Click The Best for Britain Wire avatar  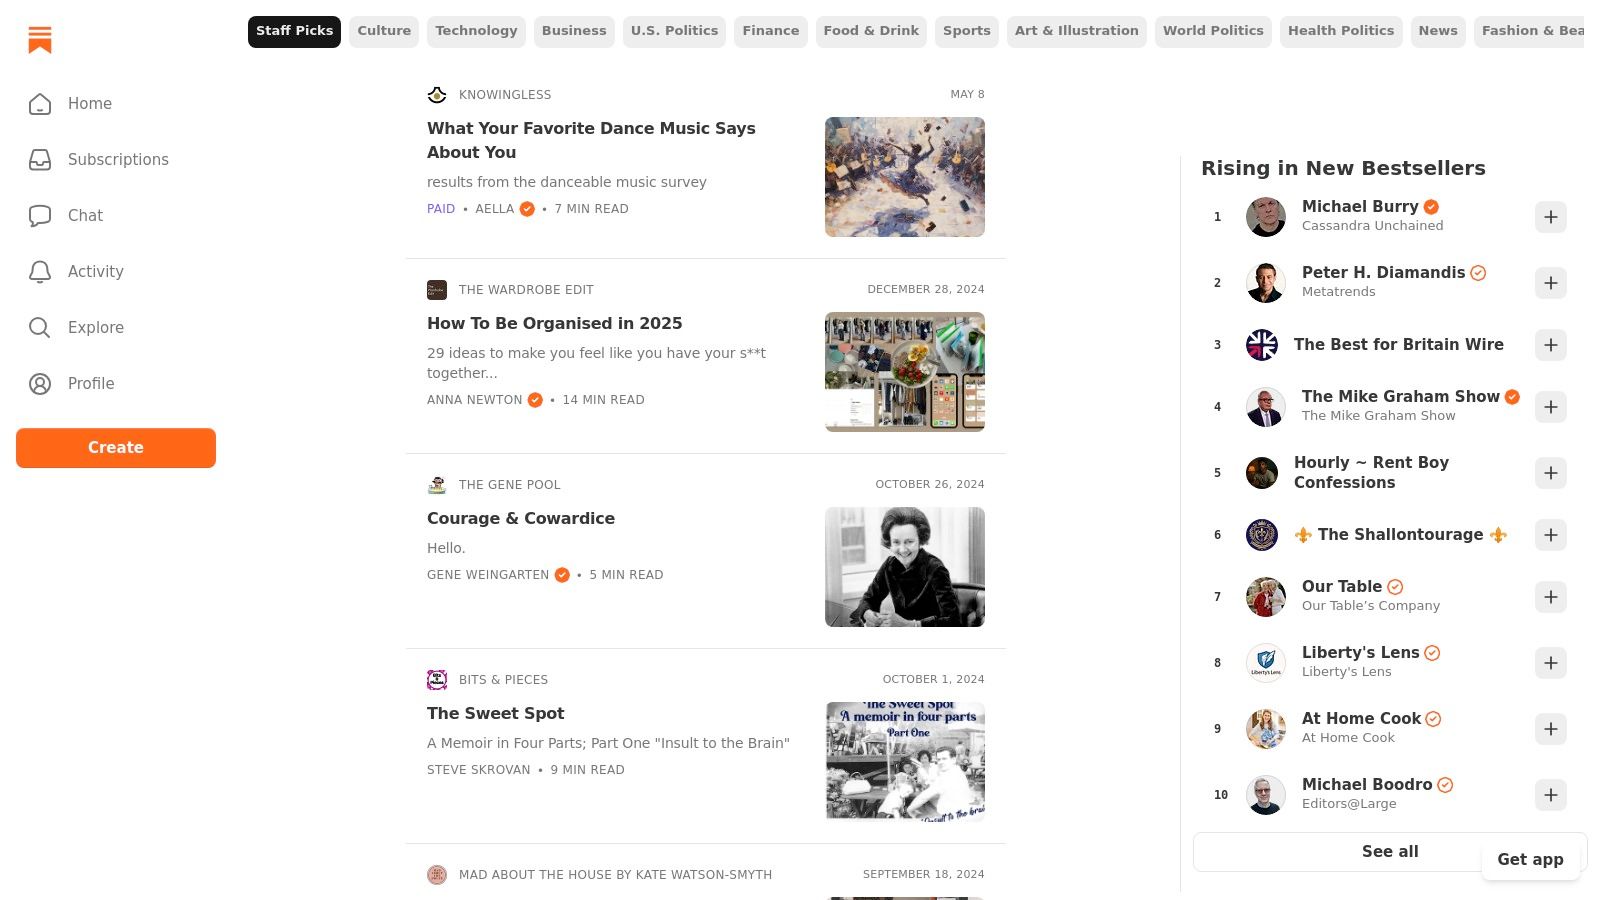(x=1265, y=345)
